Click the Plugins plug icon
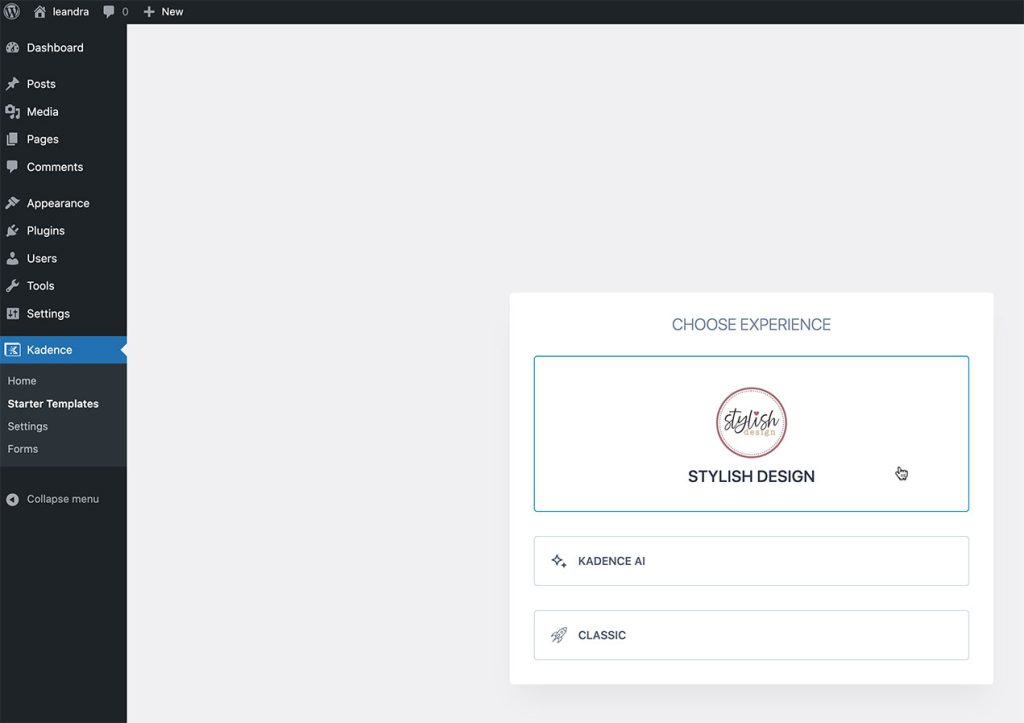The width and height of the screenshot is (1024, 723). click(12, 231)
